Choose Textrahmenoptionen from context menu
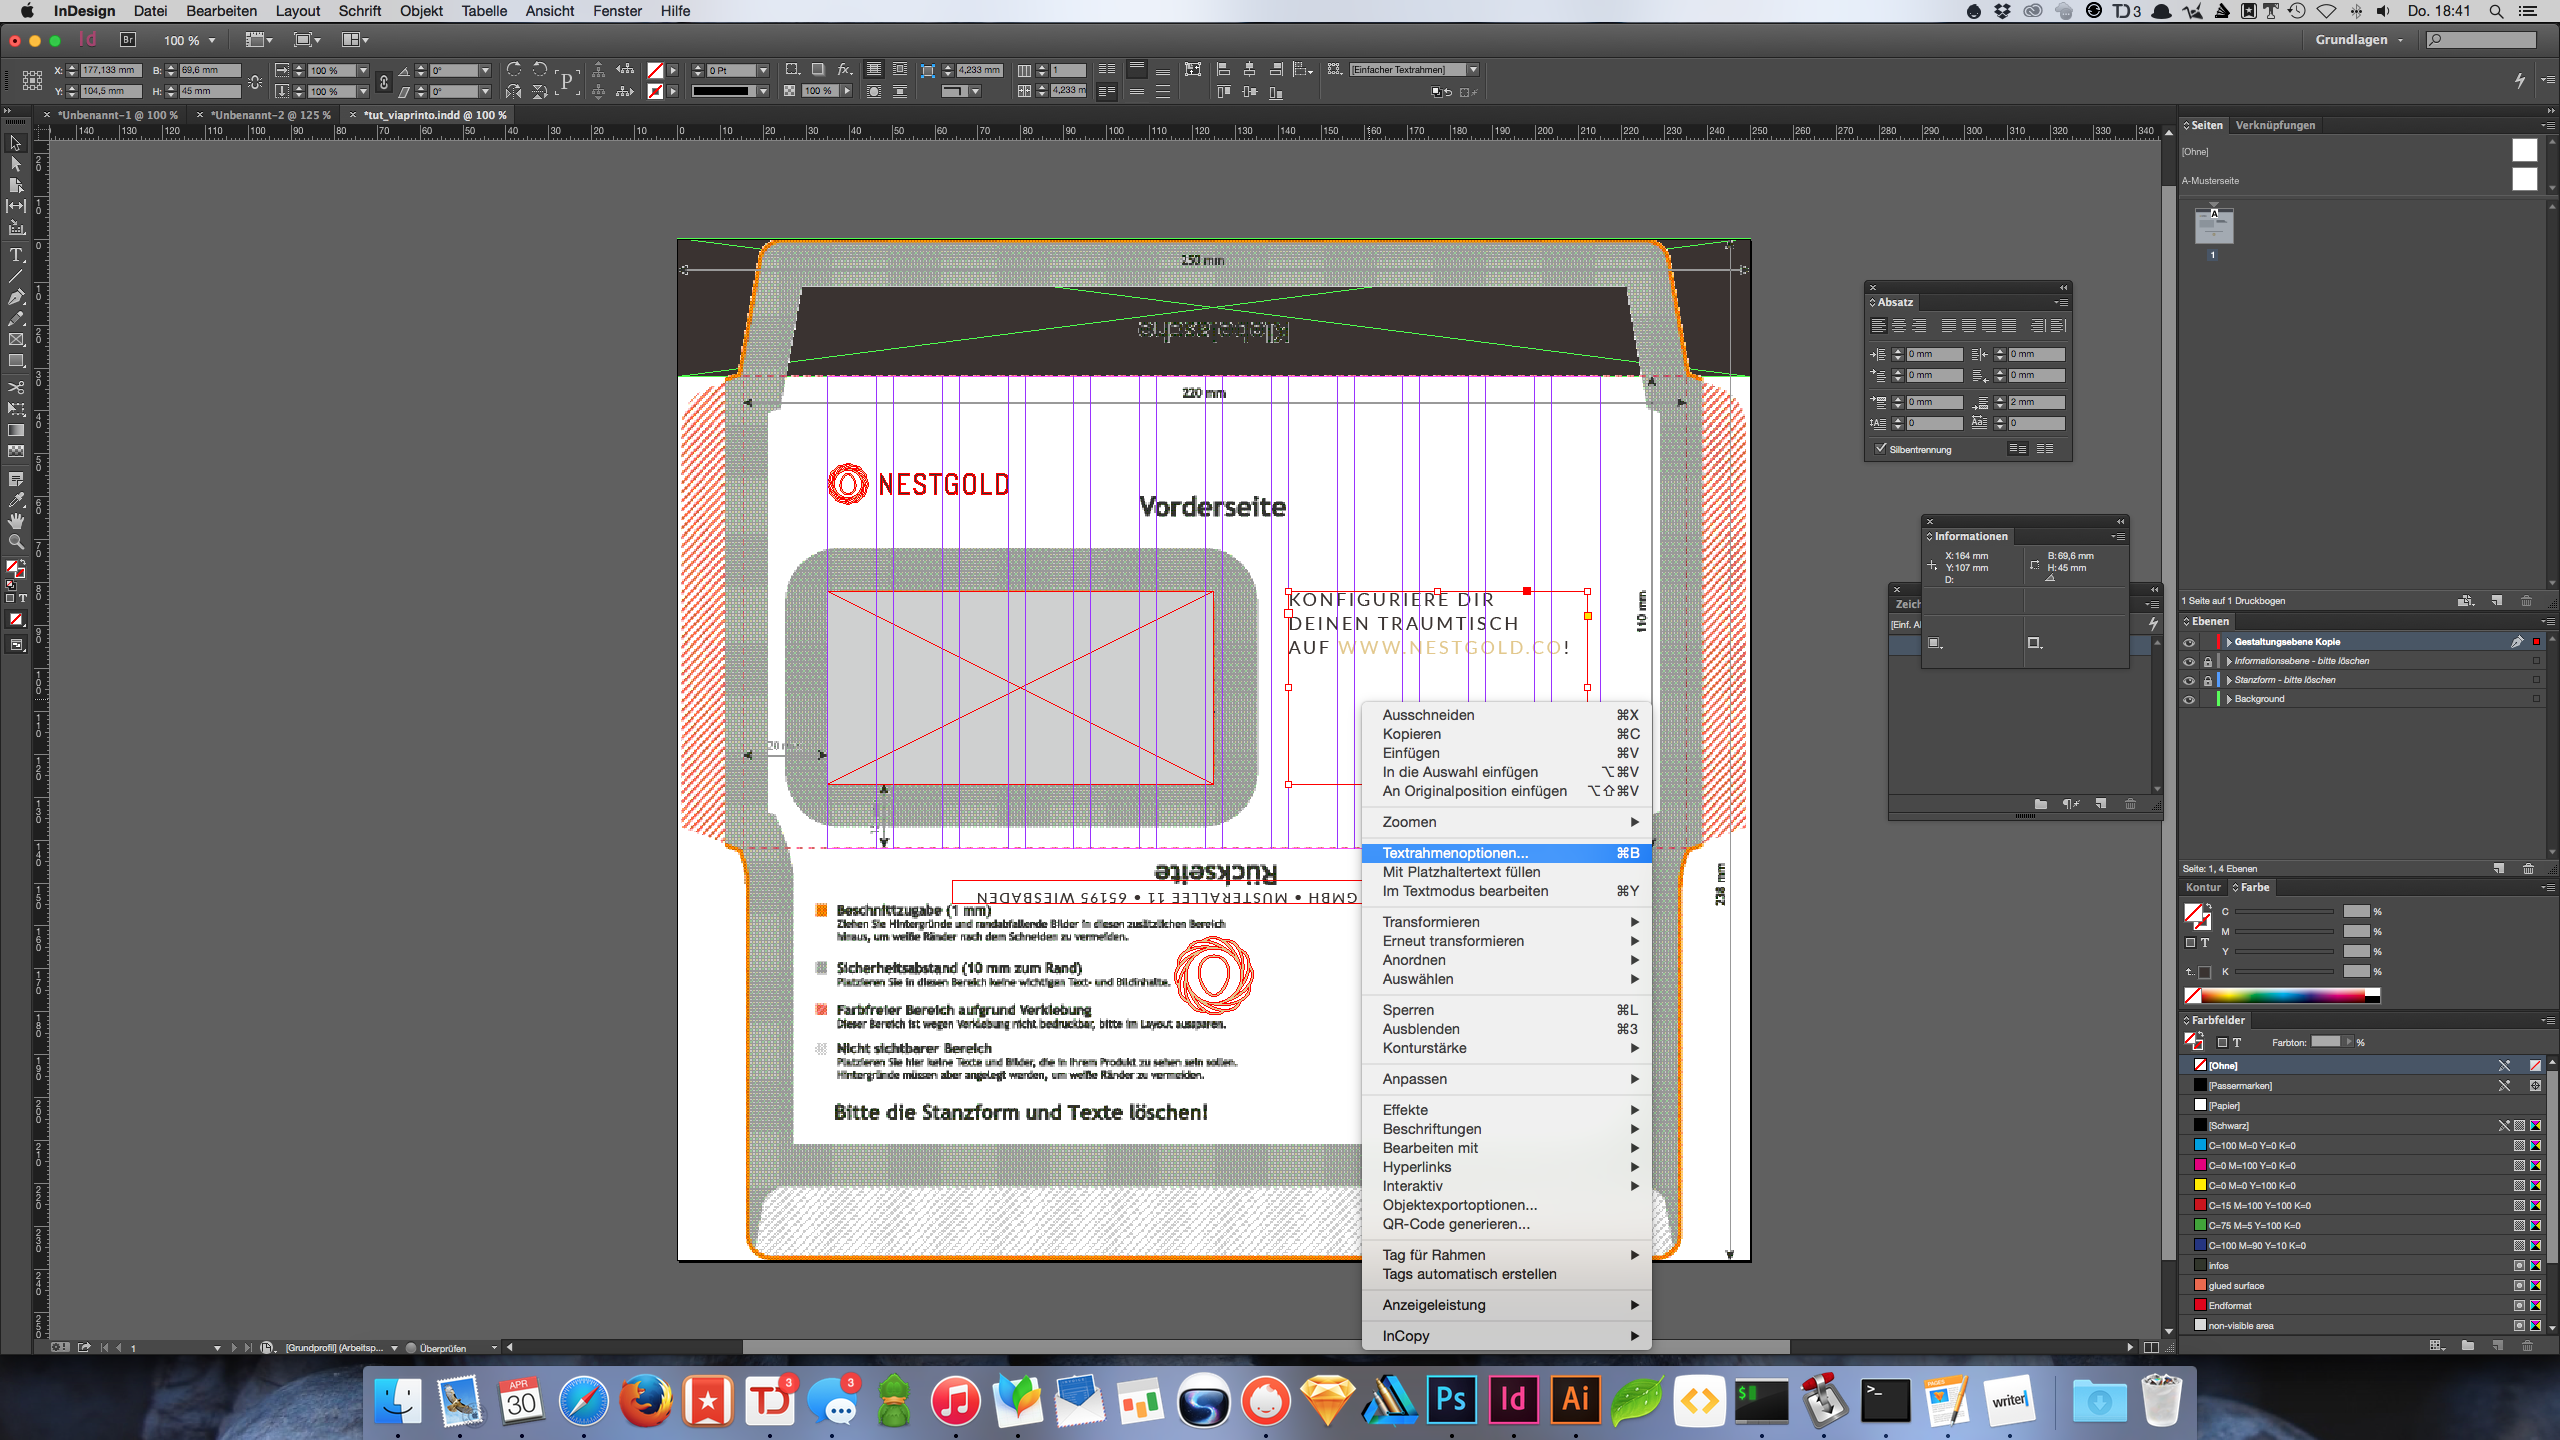This screenshot has height=1440, width=2560. coord(1455,853)
